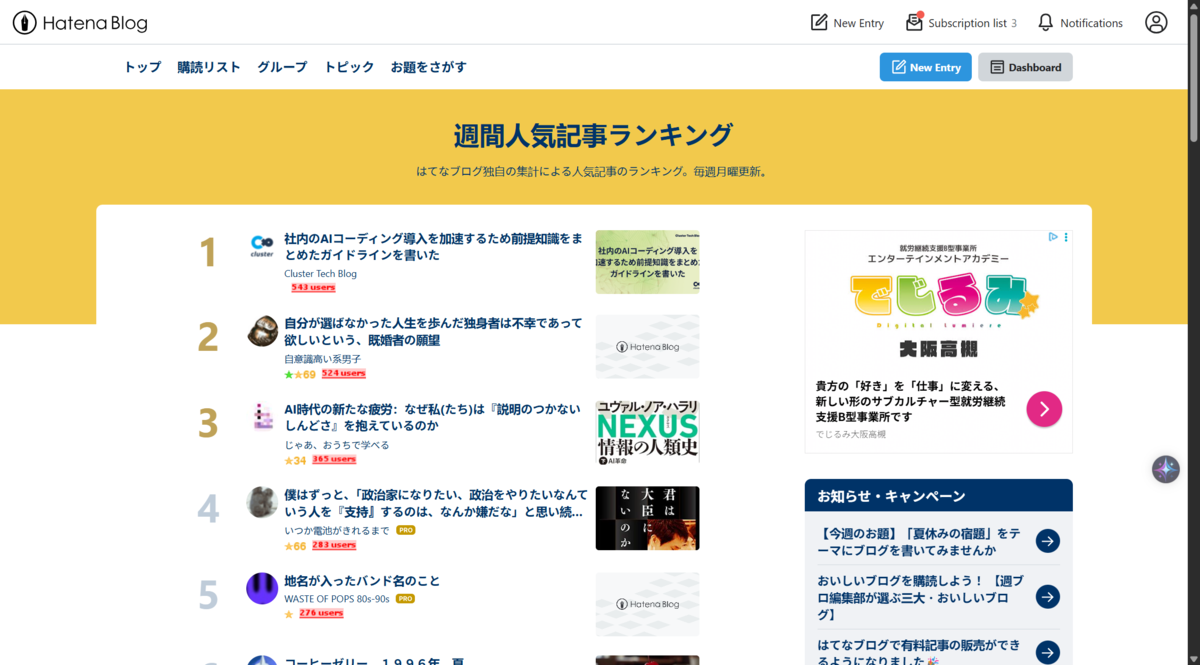The image size is (1200, 665).
Task: Click the avatar of じゃあ、おうちで学べる blog
Action: 262,416
